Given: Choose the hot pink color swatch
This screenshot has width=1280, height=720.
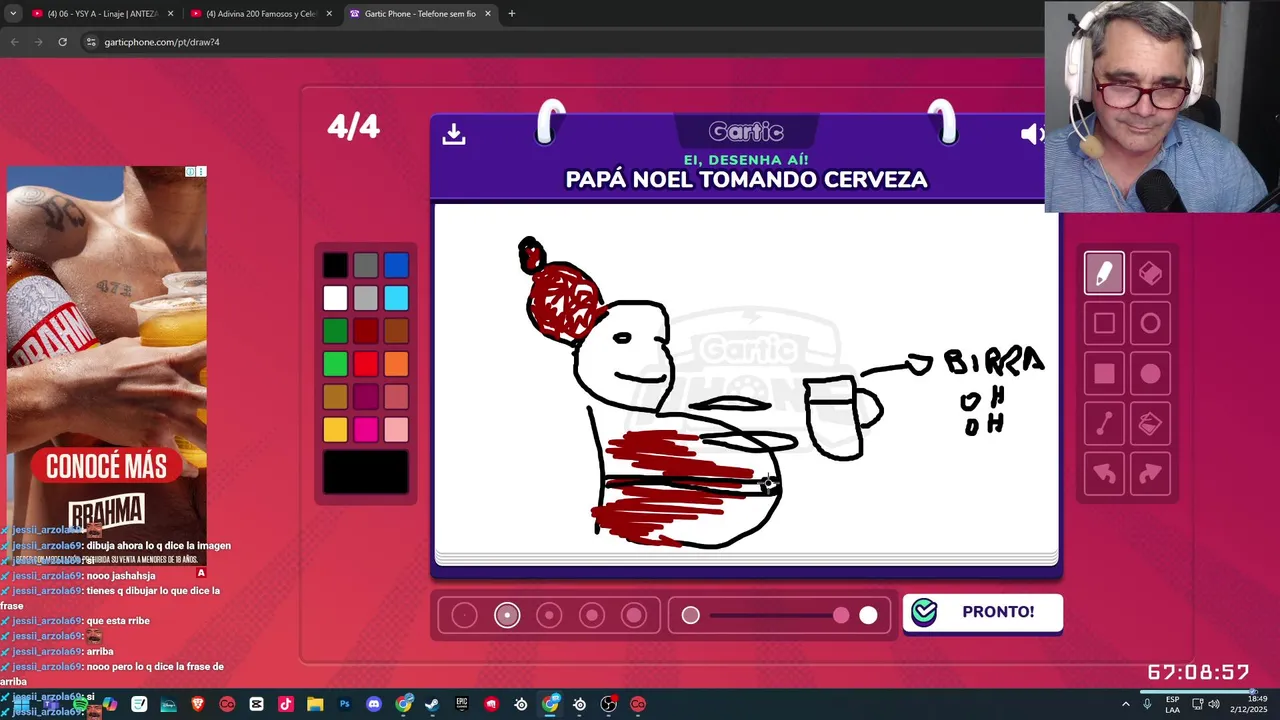Looking at the screenshot, I should 366,430.
